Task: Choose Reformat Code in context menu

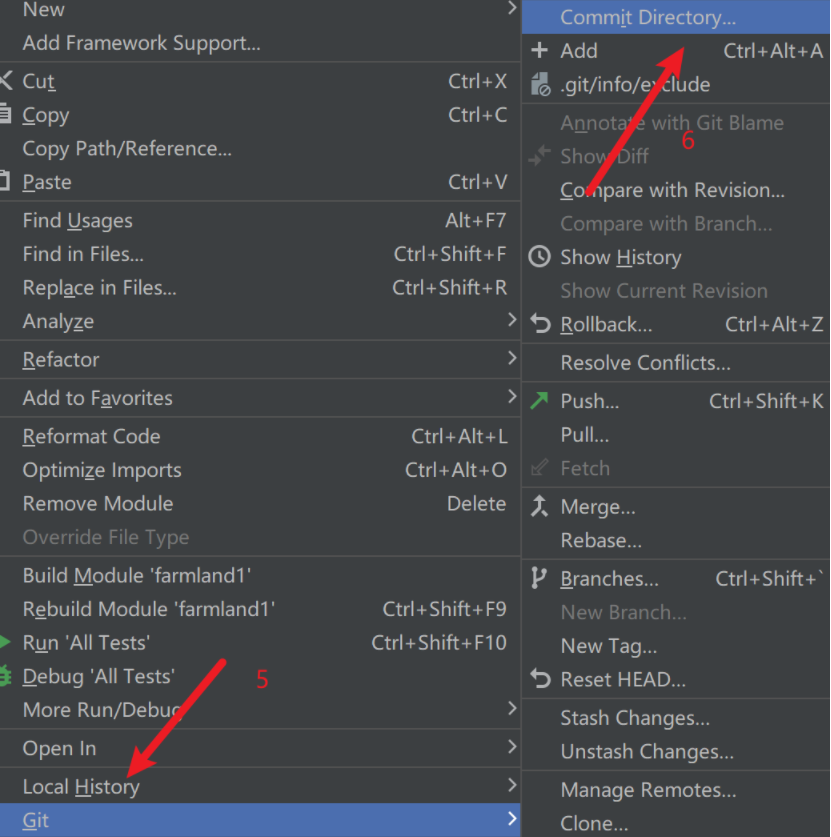Action: tap(91, 436)
